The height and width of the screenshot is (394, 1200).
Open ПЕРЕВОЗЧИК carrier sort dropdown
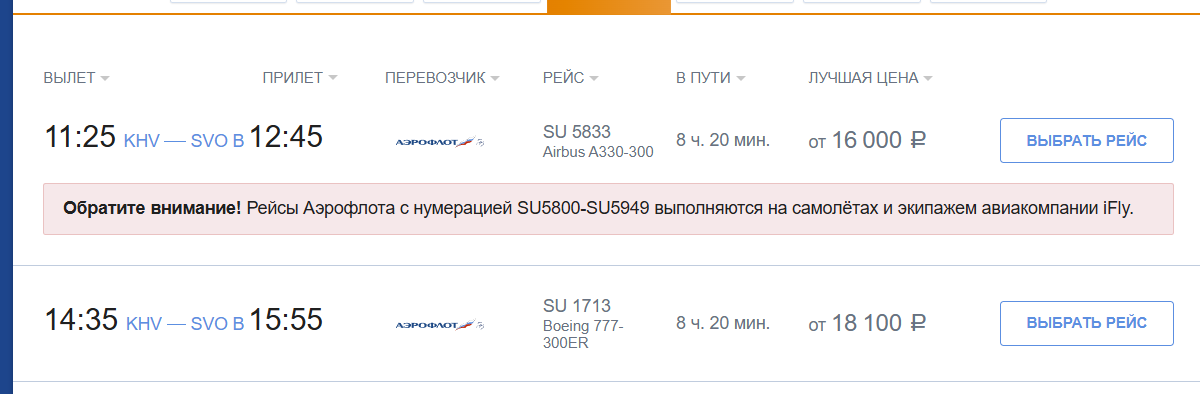coord(441,78)
